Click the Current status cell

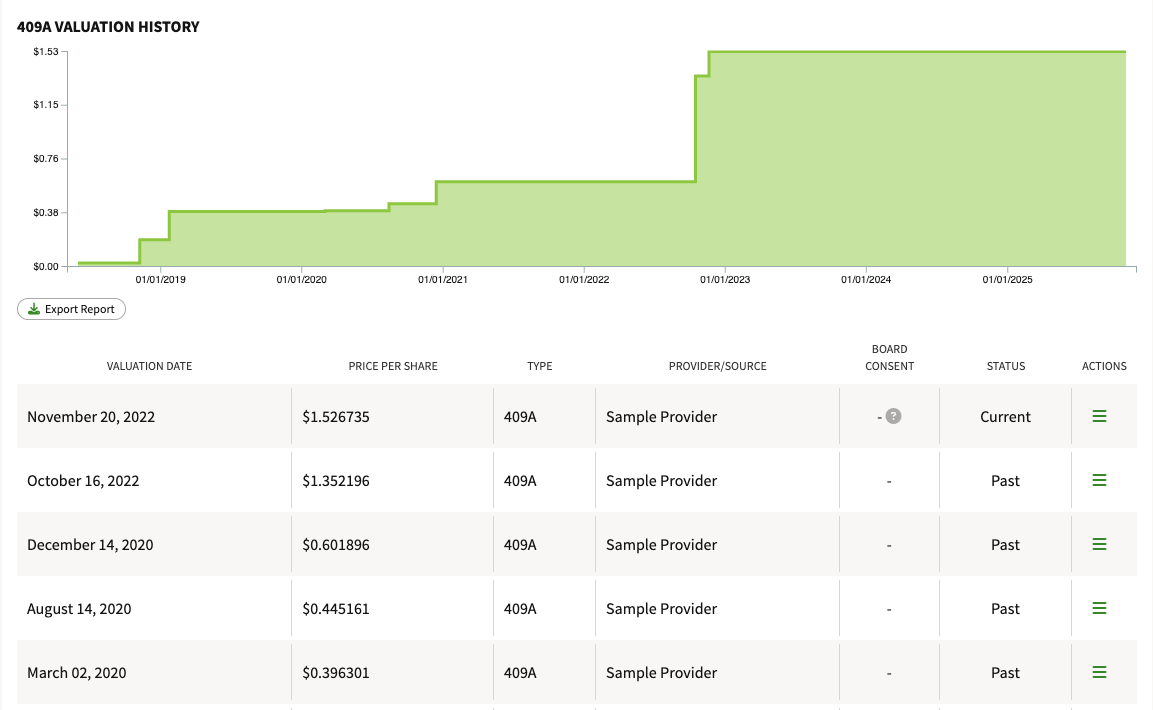click(1005, 417)
